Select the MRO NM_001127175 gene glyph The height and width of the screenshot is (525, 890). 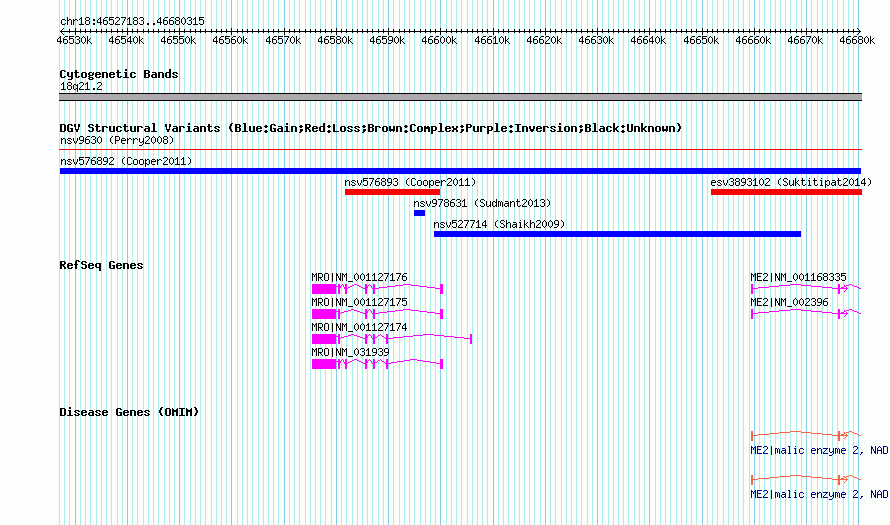pyautogui.click(x=377, y=314)
